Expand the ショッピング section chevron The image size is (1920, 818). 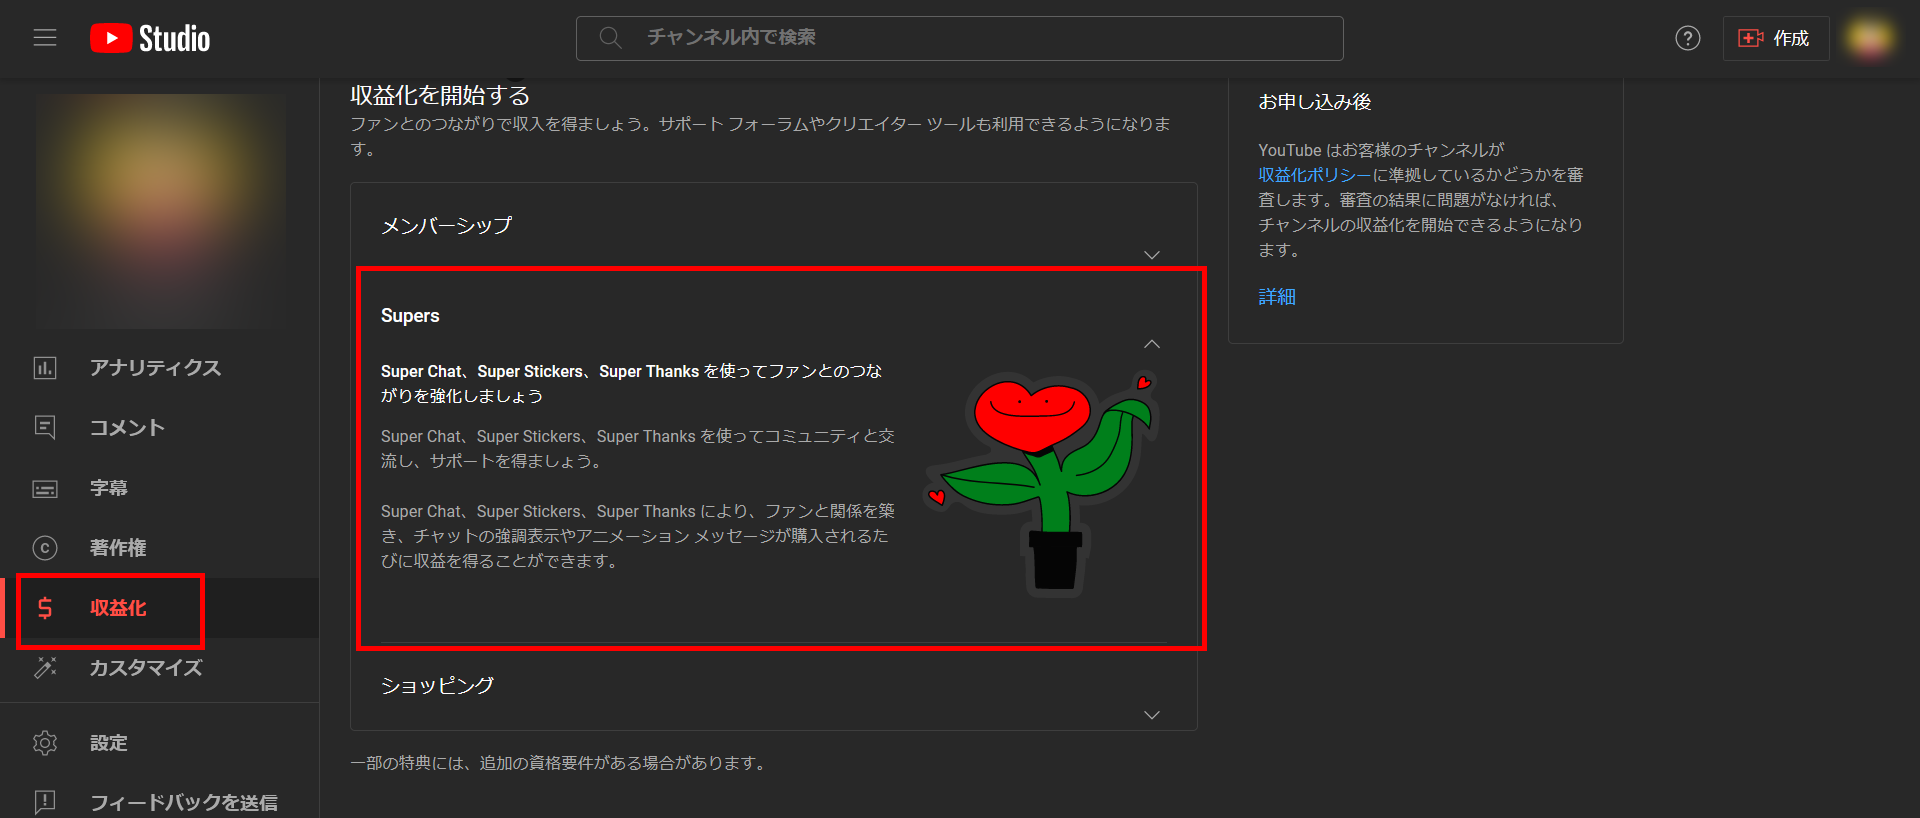(1152, 715)
